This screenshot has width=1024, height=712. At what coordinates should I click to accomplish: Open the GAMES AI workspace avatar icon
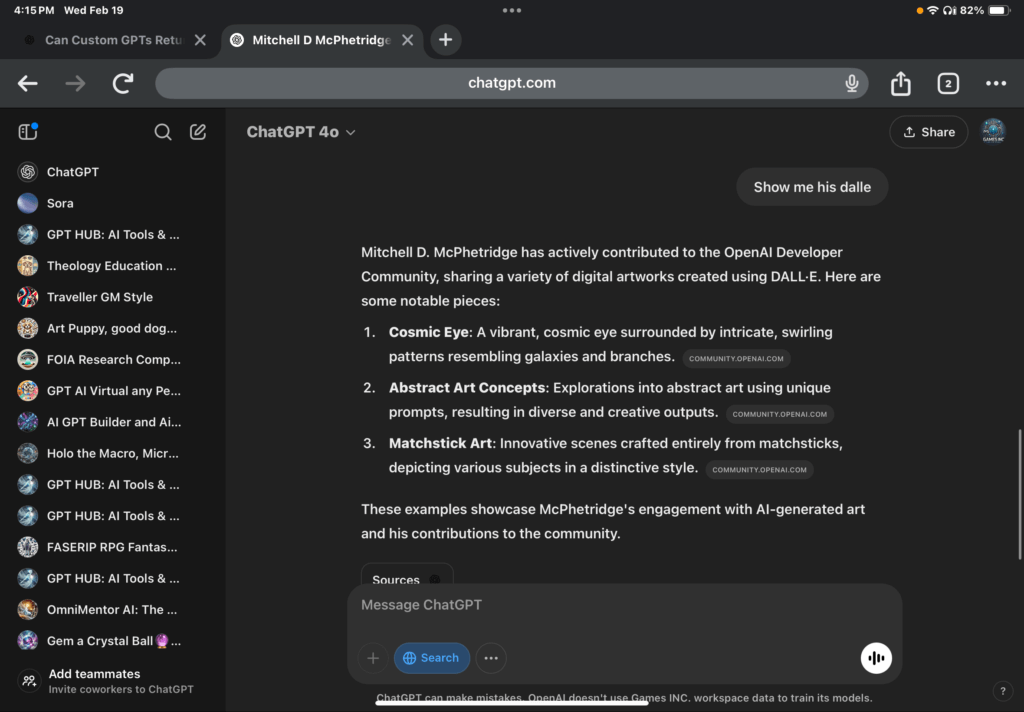993,131
